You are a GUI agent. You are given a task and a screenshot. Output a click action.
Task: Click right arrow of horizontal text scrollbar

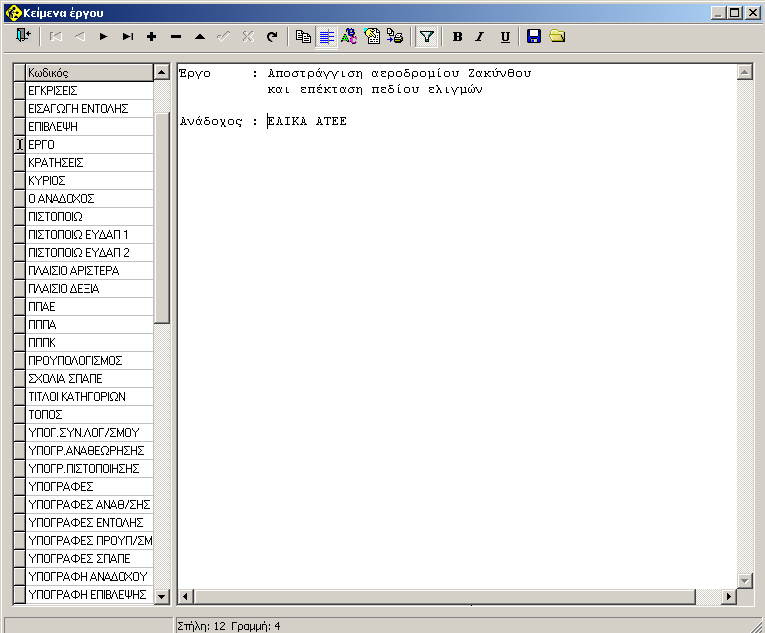tap(728, 597)
